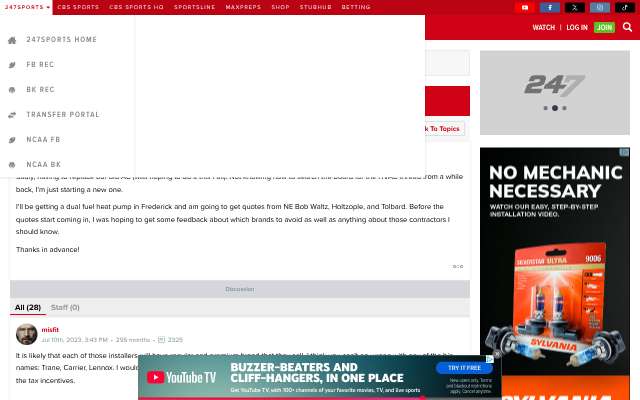Open the X (Twitter) social icon
This screenshot has width=640, height=400.
[575, 7]
